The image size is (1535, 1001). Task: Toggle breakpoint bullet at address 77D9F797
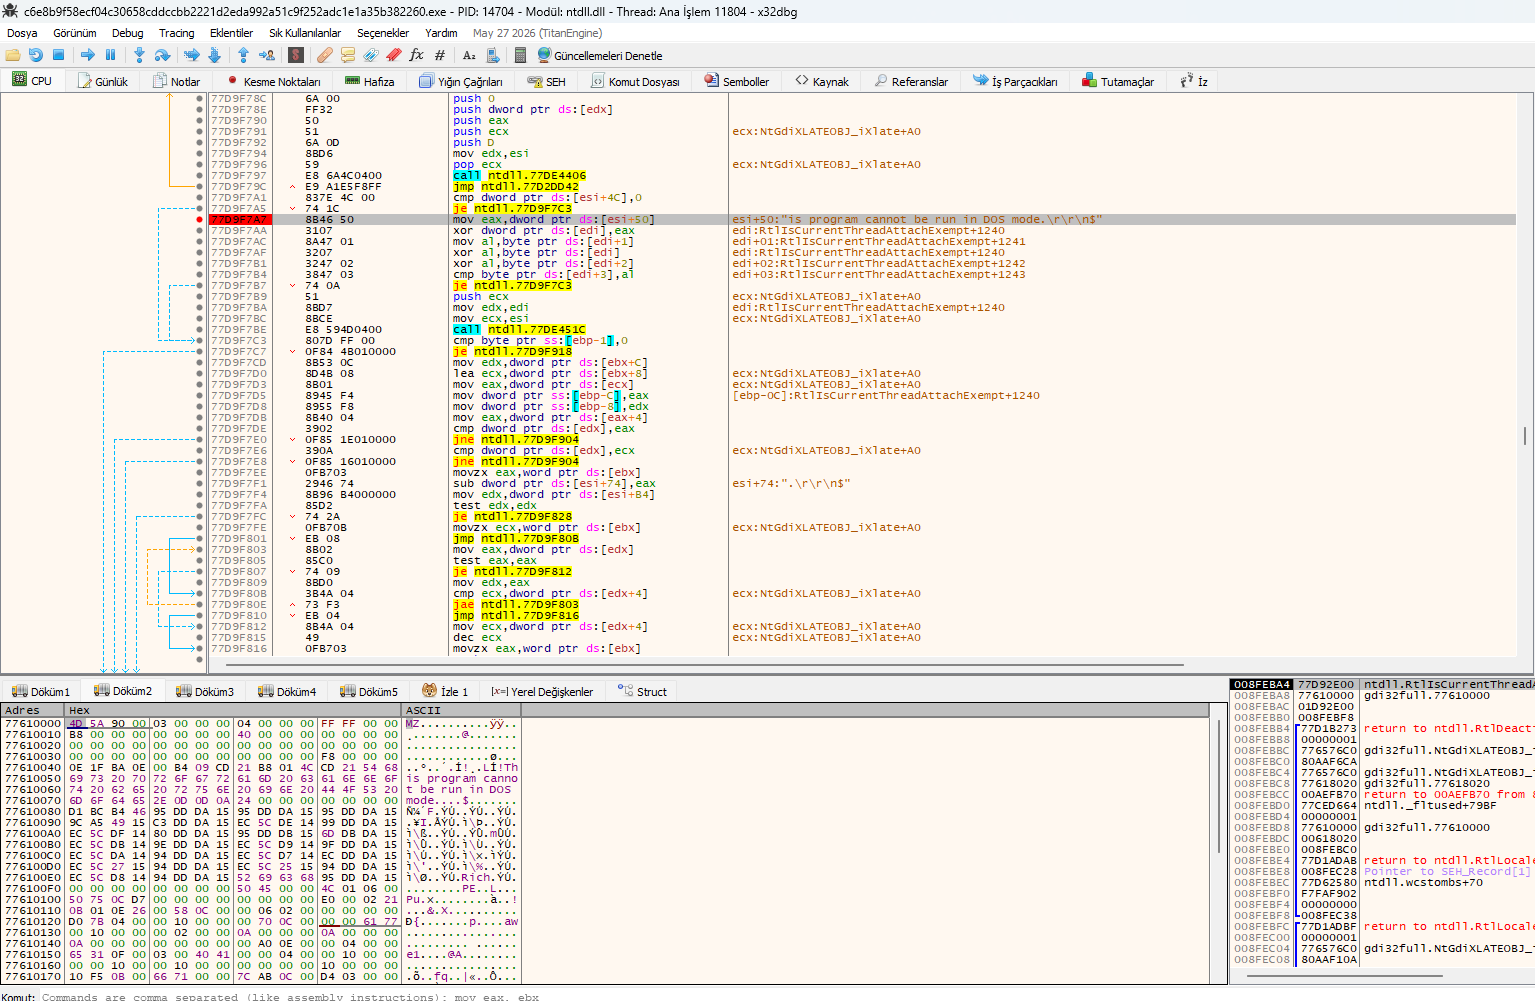point(200,175)
